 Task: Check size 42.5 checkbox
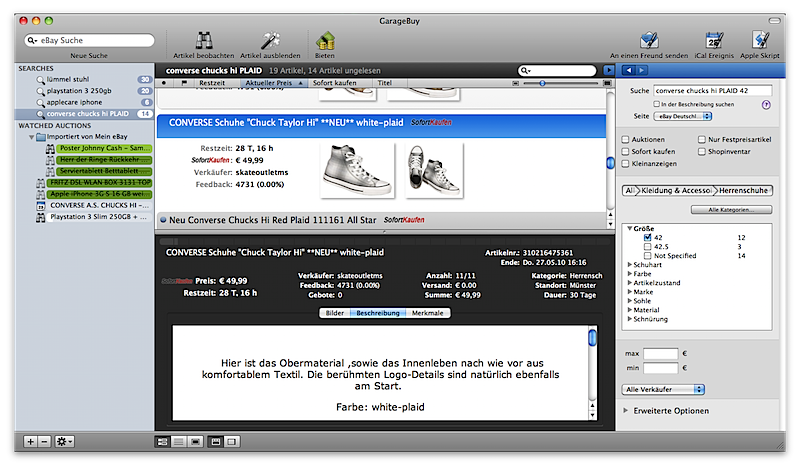pyautogui.click(x=647, y=247)
